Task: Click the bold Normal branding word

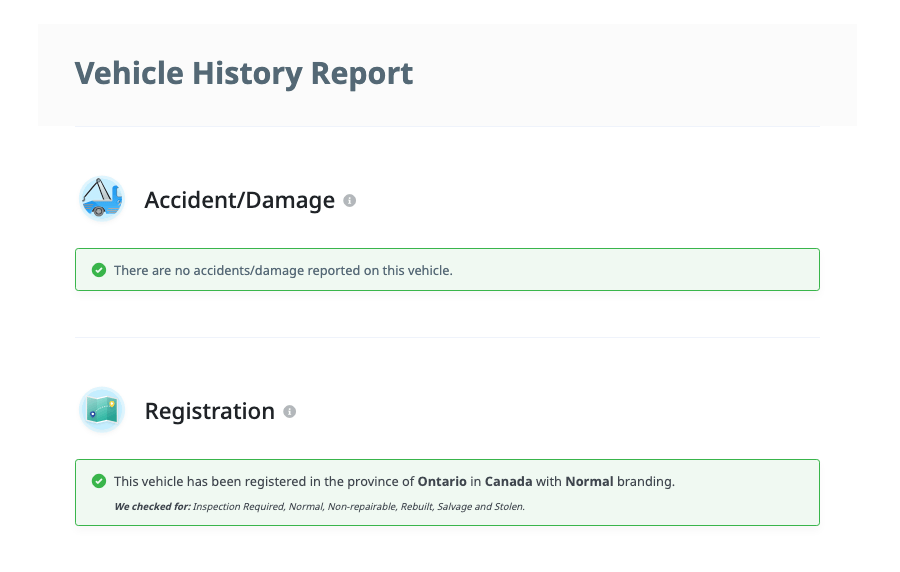Action: (589, 481)
